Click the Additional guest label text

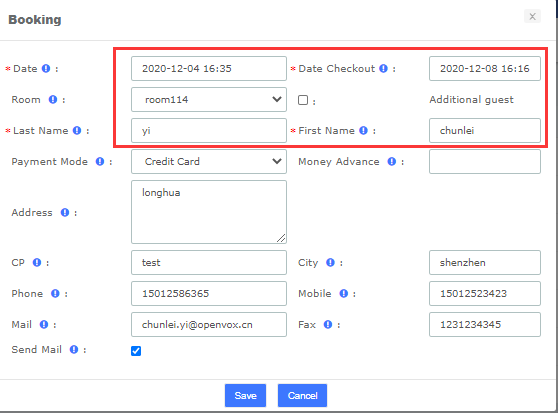[471, 100]
